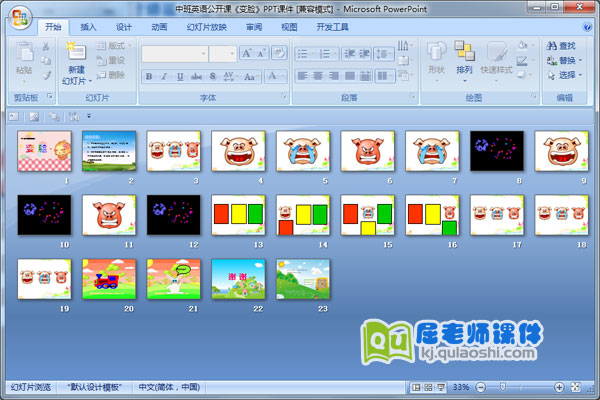Switch to the View (视图) tab

click(x=289, y=27)
